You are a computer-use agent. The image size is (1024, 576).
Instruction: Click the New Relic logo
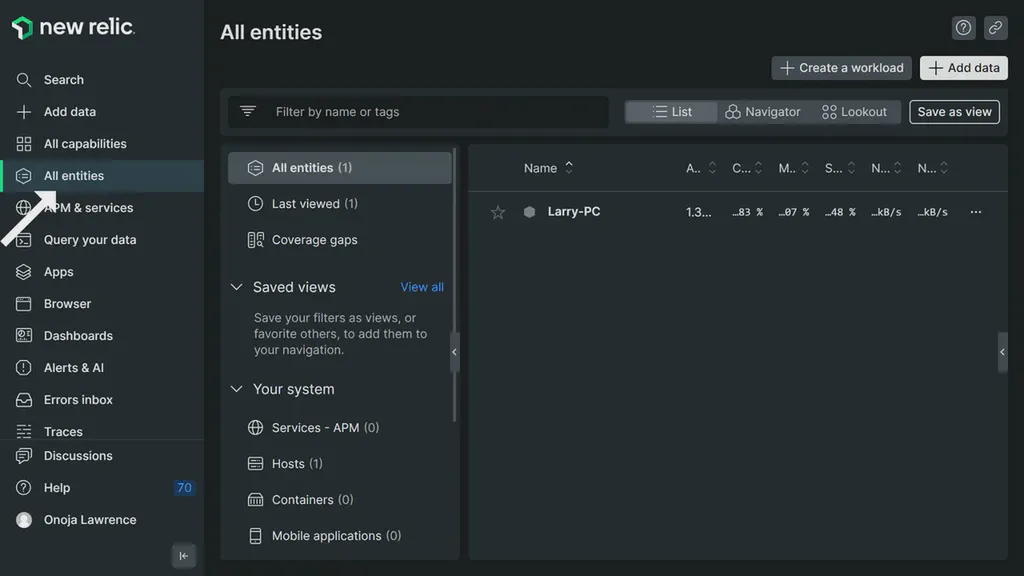[72, 27]
